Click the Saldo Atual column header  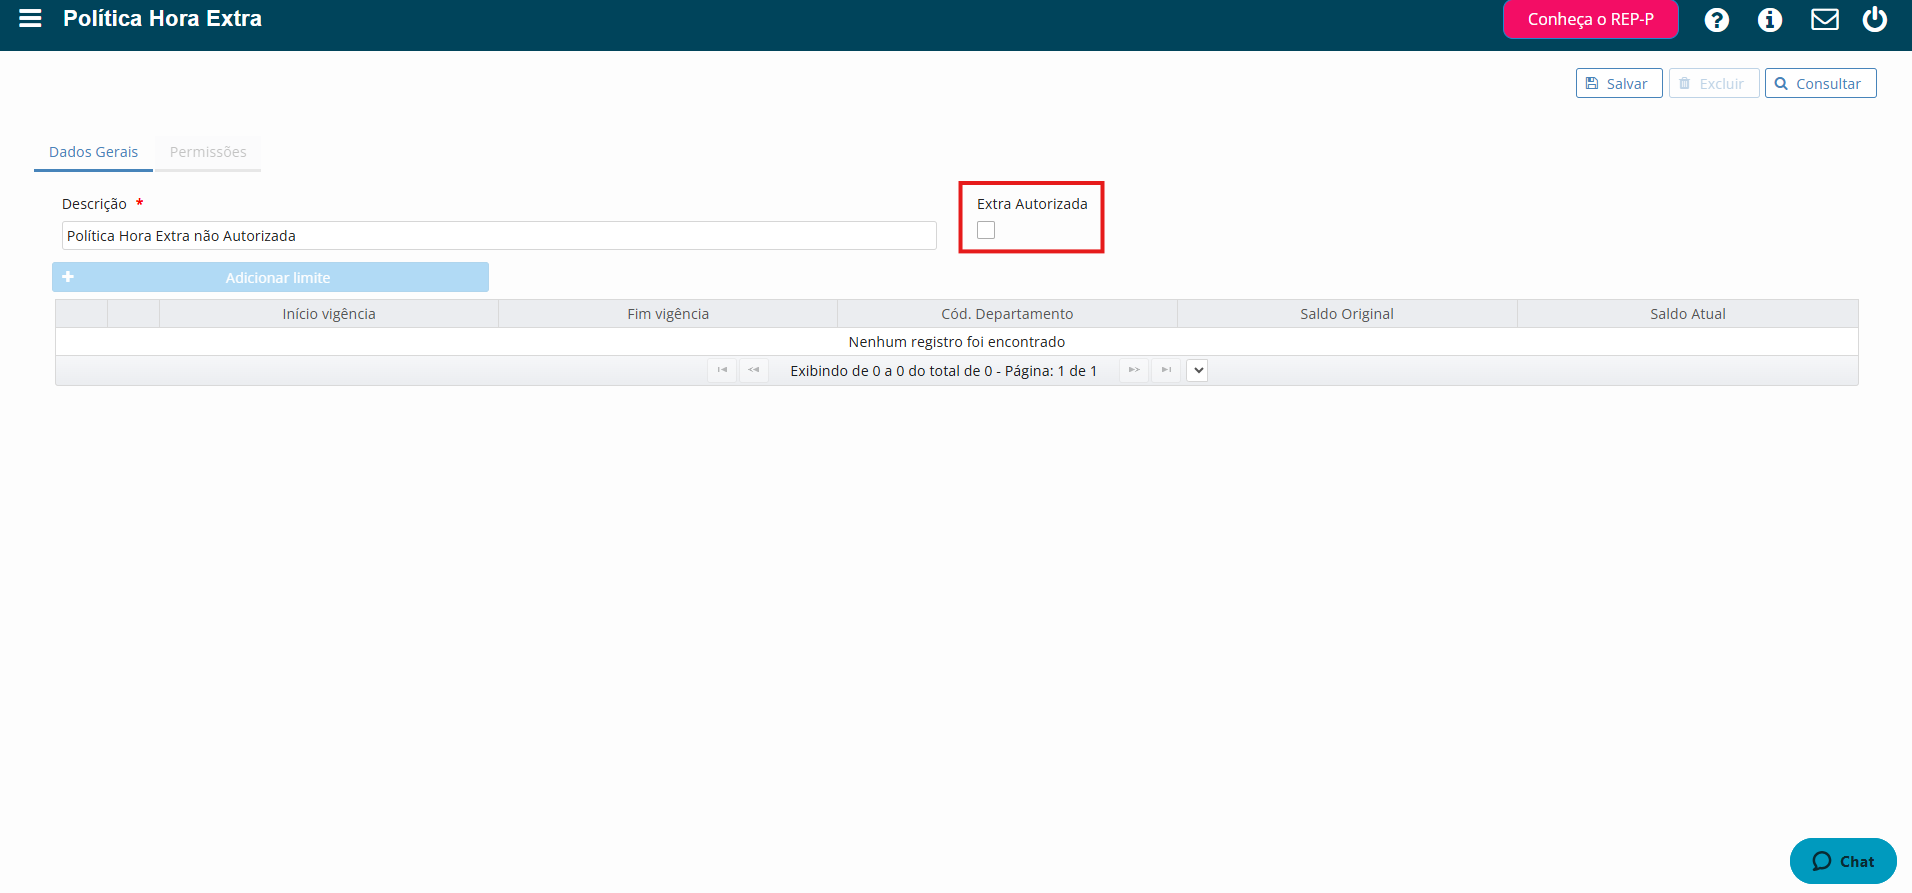(x=1688, y=314)
